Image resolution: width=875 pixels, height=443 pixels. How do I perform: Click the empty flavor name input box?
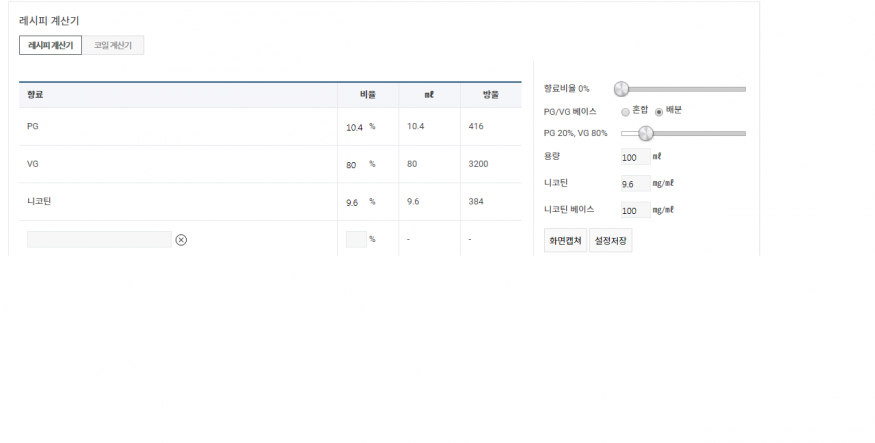coord(99,239)
